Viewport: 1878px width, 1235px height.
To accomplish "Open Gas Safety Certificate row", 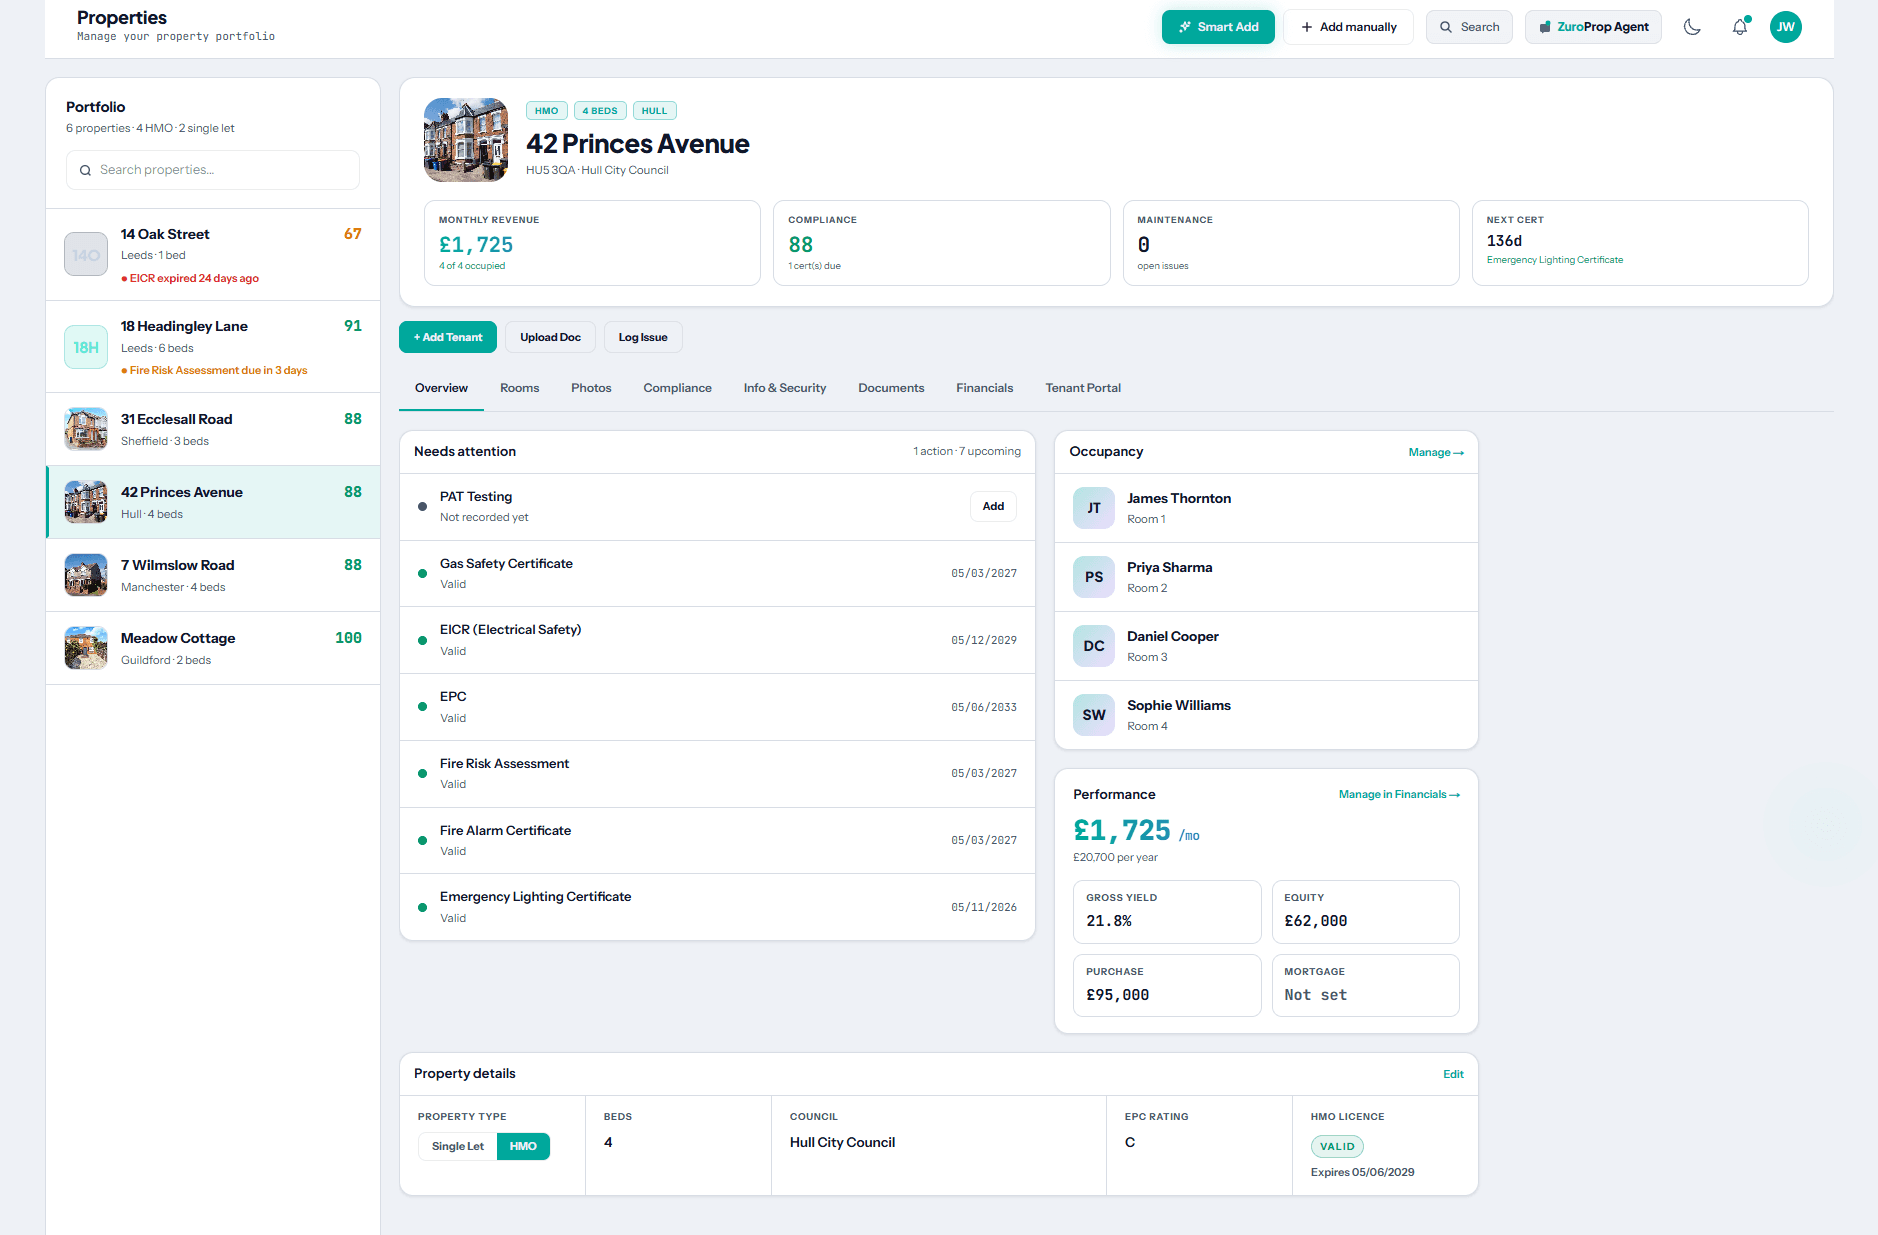I will [717, 574].
